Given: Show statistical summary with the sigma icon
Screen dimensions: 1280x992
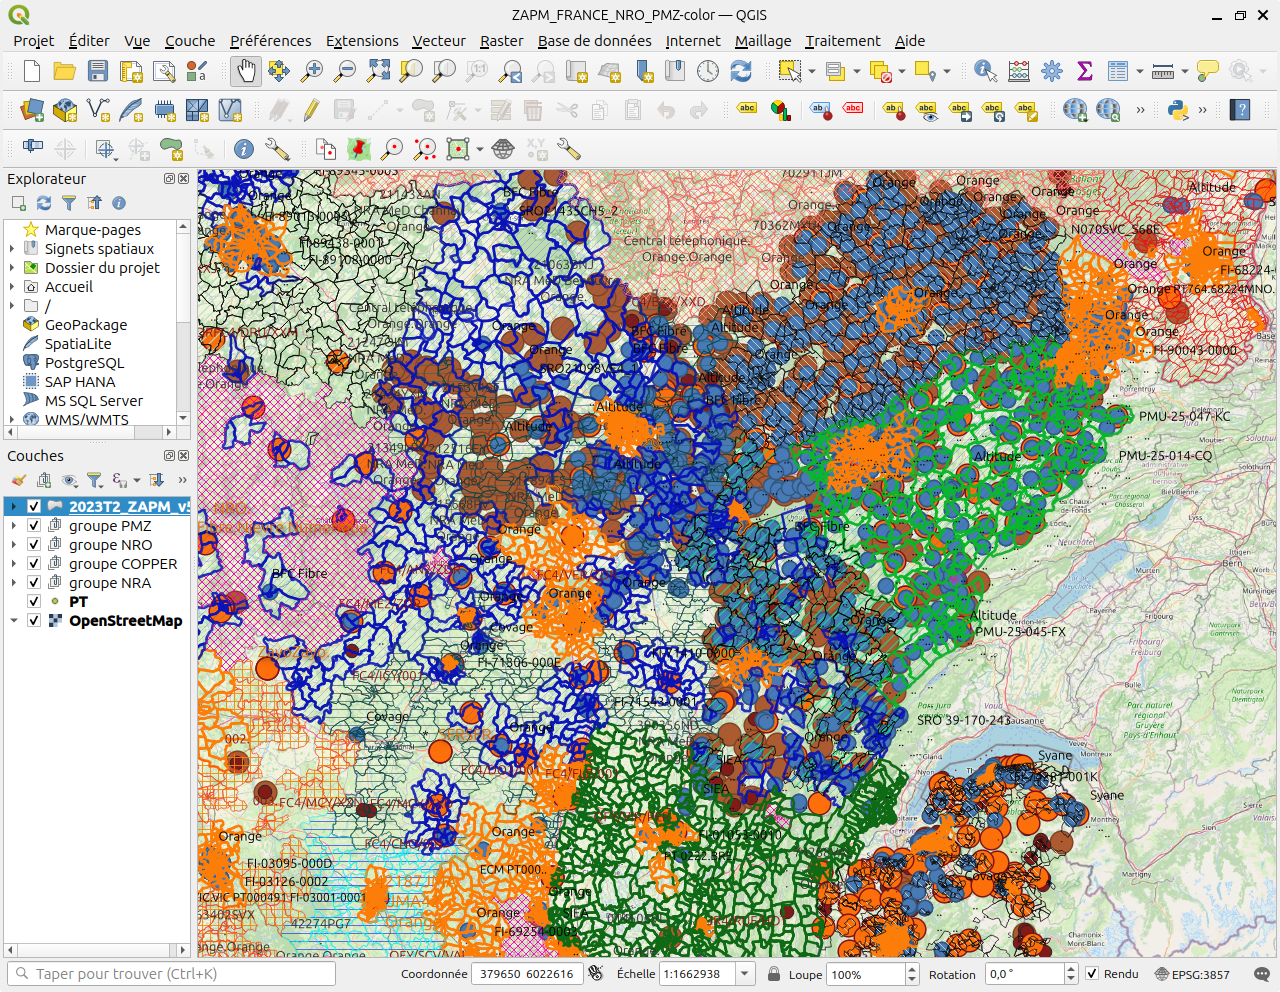Looking at the screenshot, I should (1085, 71).
